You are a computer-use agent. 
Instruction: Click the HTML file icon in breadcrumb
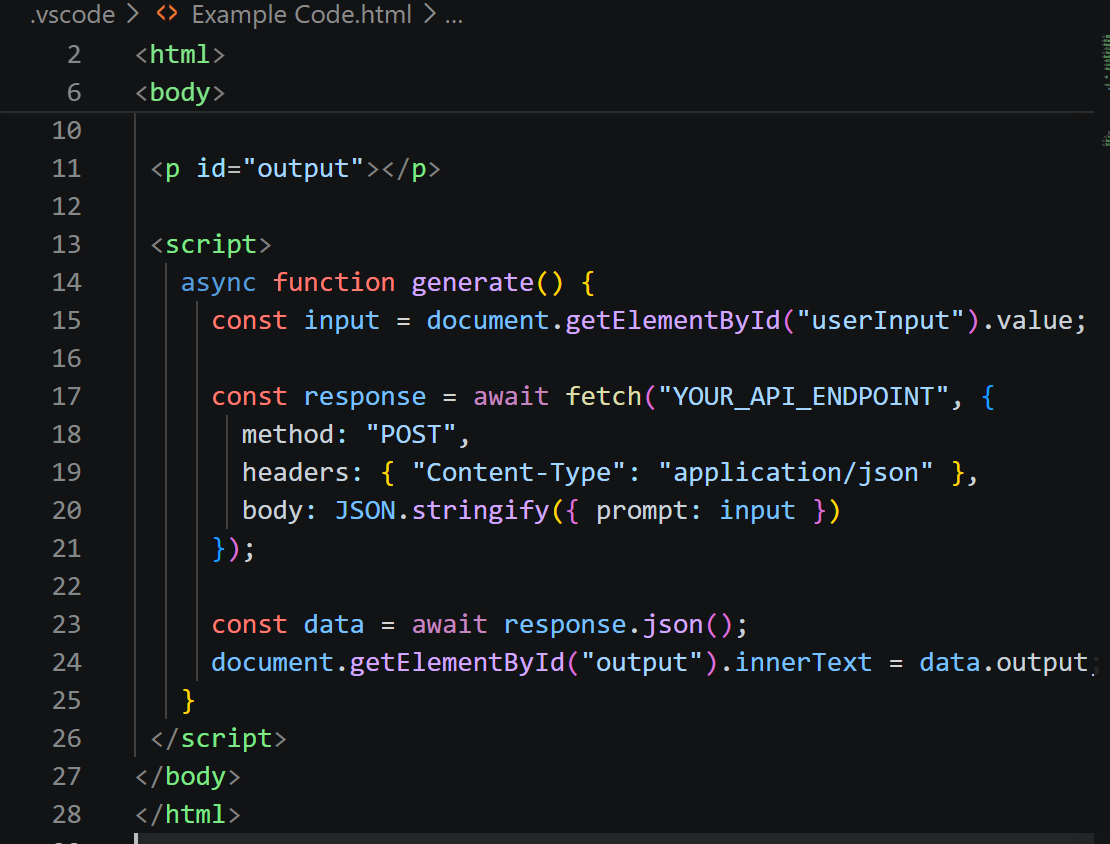pos(167,16)
